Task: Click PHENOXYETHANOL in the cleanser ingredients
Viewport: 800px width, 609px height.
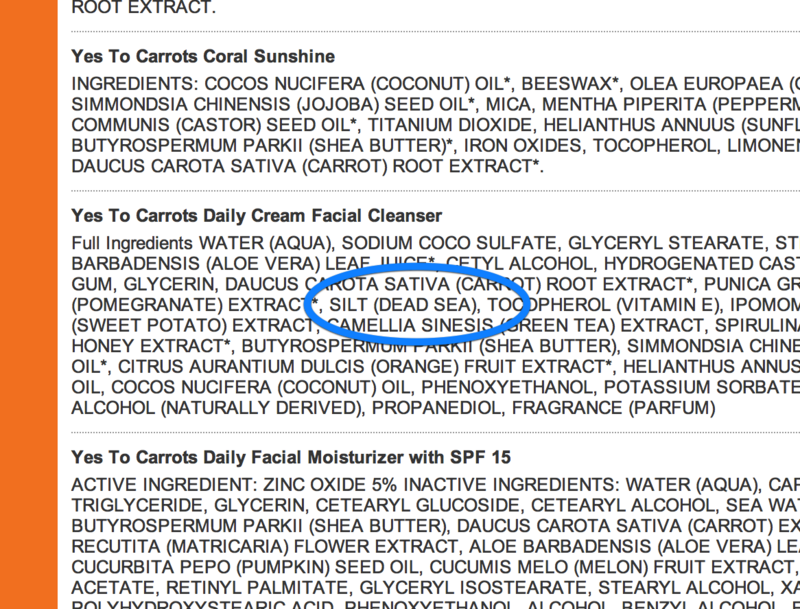Action: 507,388
